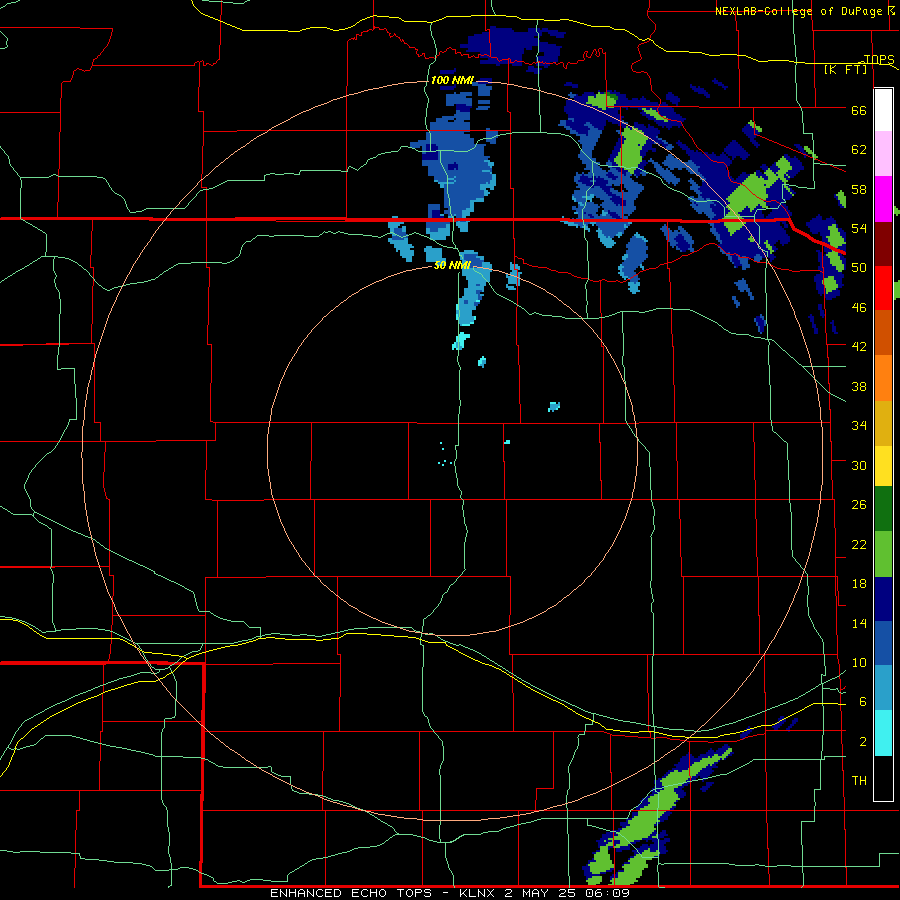Viewport: 900px width, 900px height.
Task: Pick the dark orange swatch on the scale
Action: pyautogui.click(x=883, y=332)
